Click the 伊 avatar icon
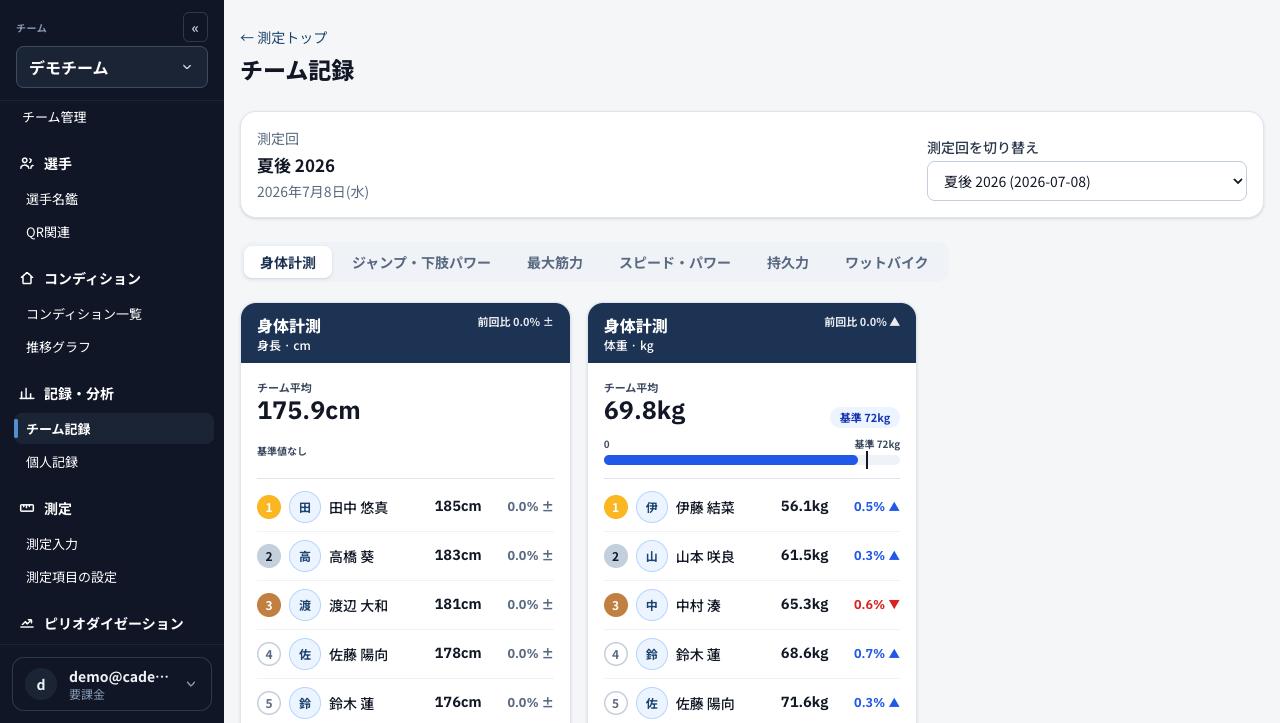This screenshot has height=723, width=1280. (652, 507)
